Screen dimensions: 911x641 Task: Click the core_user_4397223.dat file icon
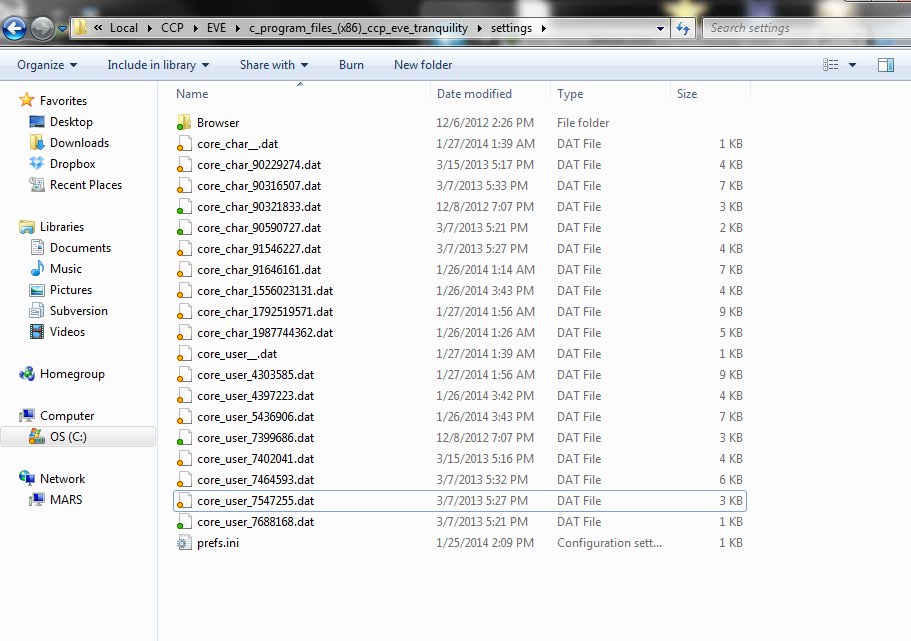pos(184,396)
